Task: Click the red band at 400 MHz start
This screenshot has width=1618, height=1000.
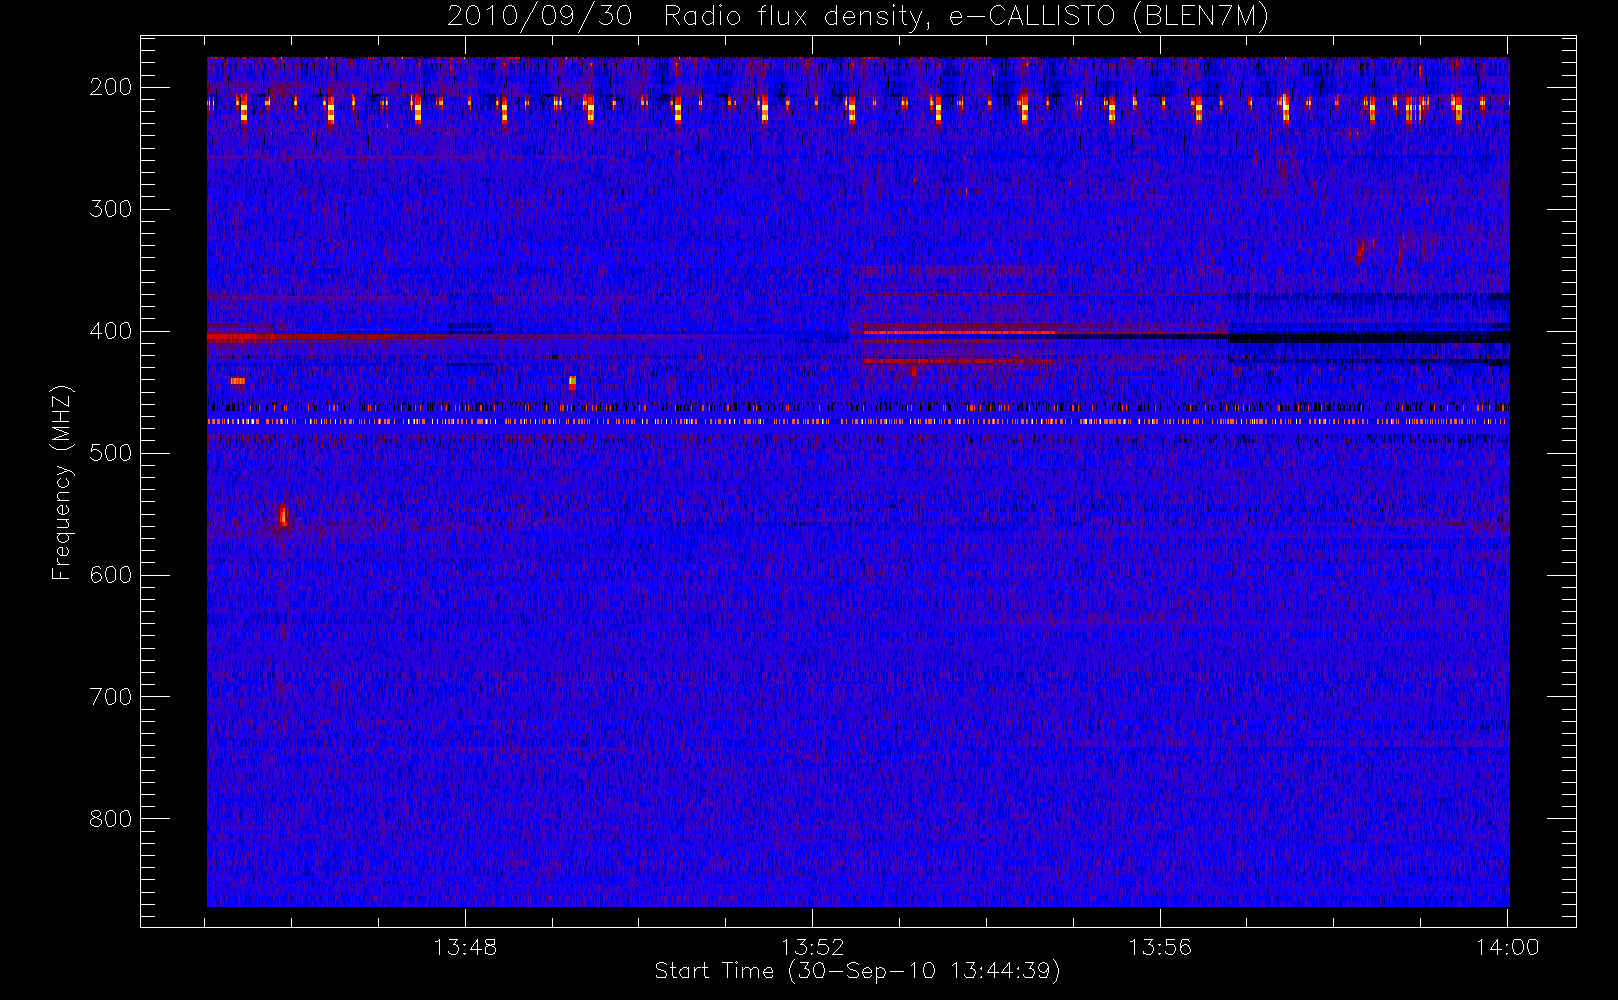Action: (x=240, y=337)
